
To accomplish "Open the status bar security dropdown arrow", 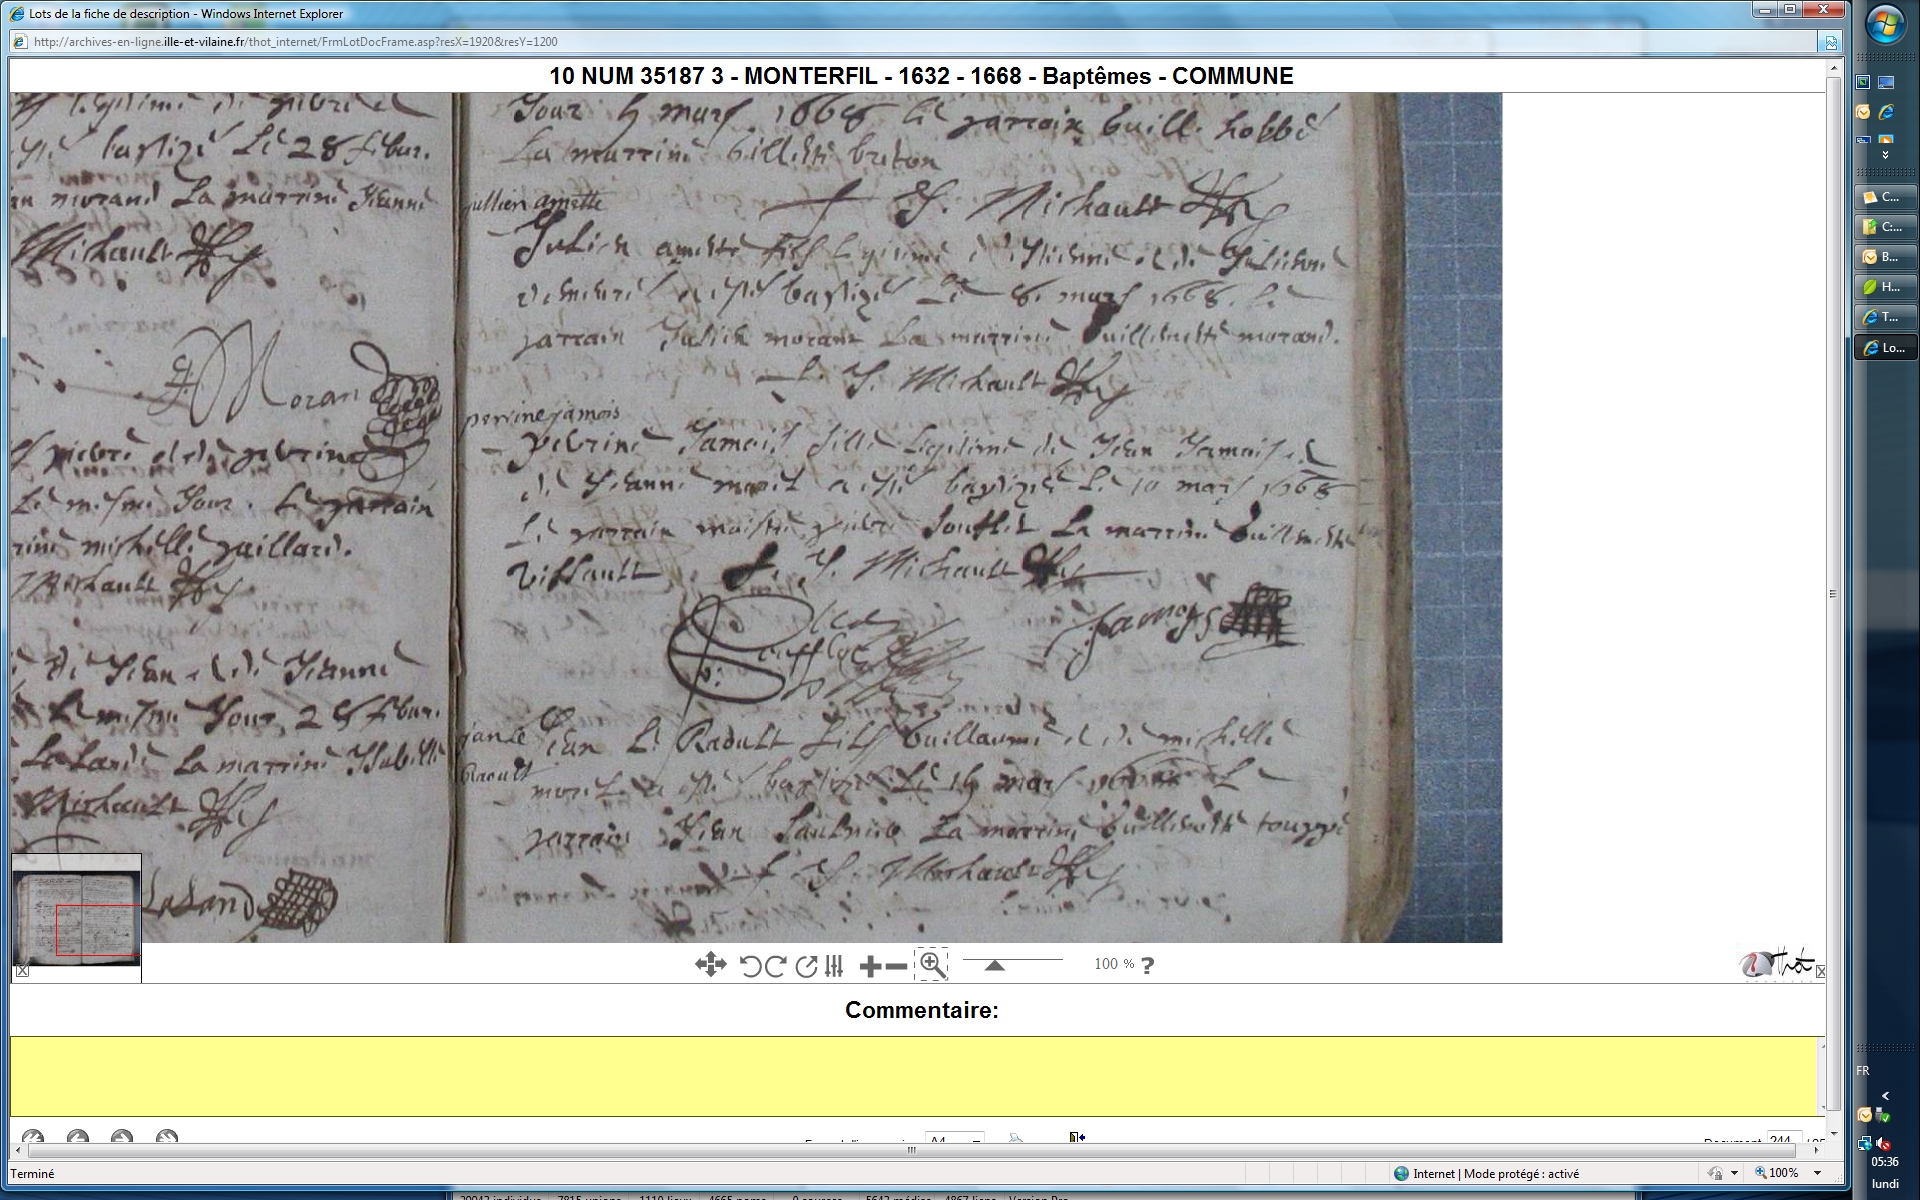I will pyautogui.click(x=1734, y=1173).
